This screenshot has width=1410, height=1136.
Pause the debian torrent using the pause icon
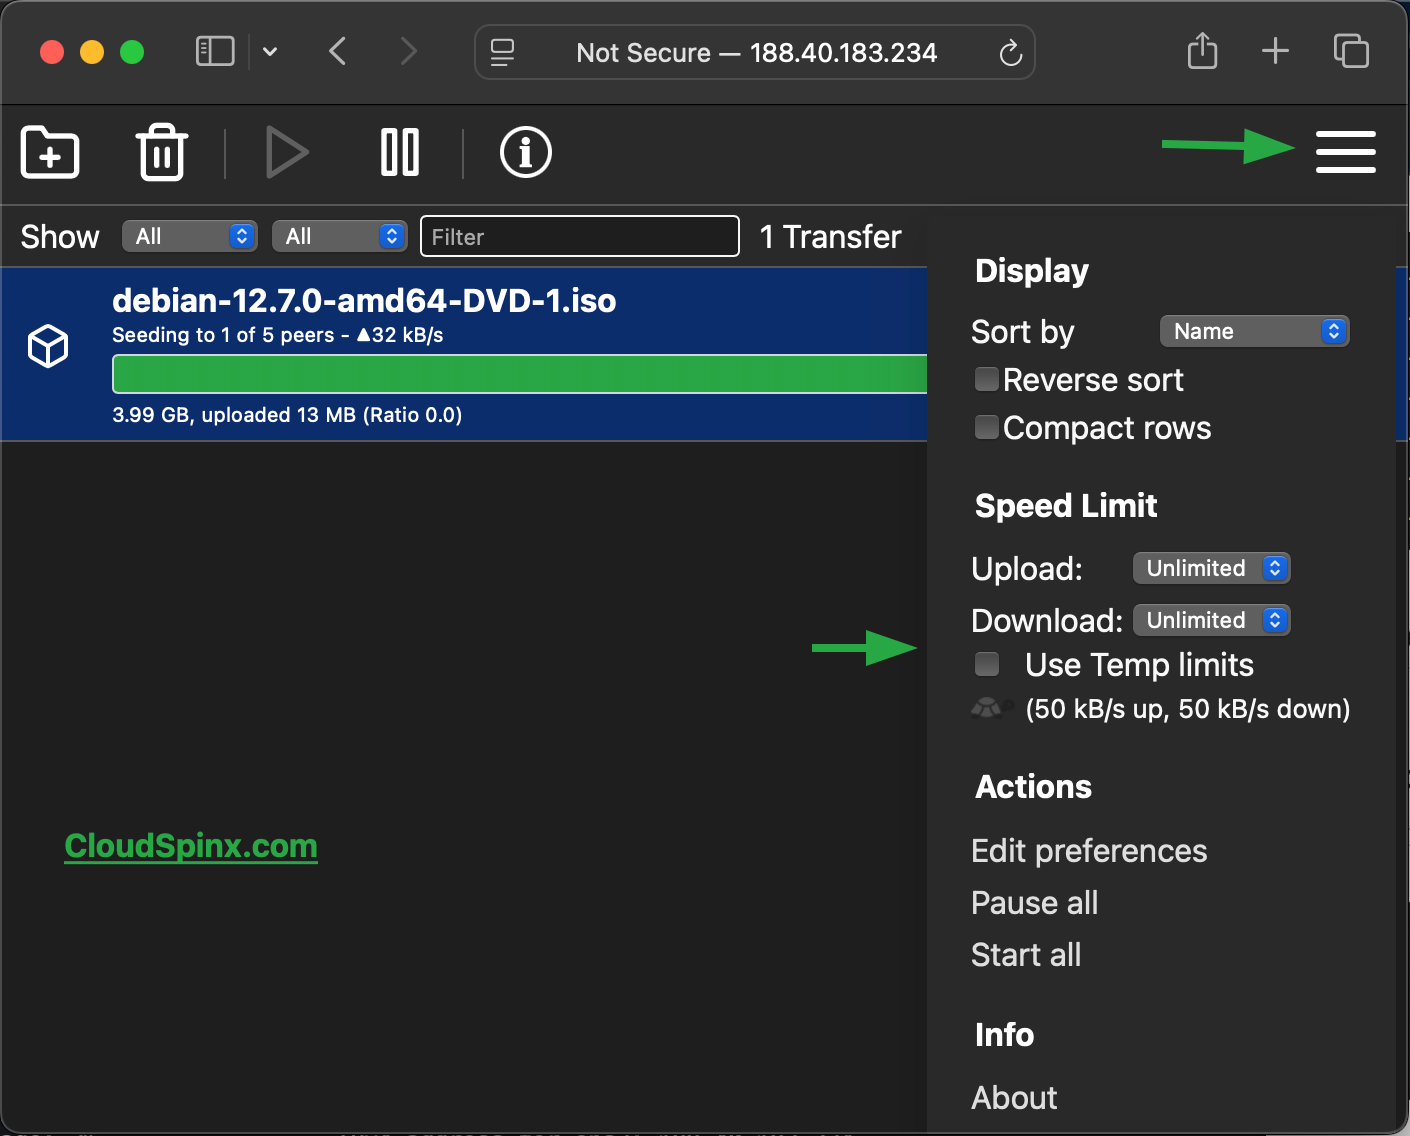[x=399, y=152]
